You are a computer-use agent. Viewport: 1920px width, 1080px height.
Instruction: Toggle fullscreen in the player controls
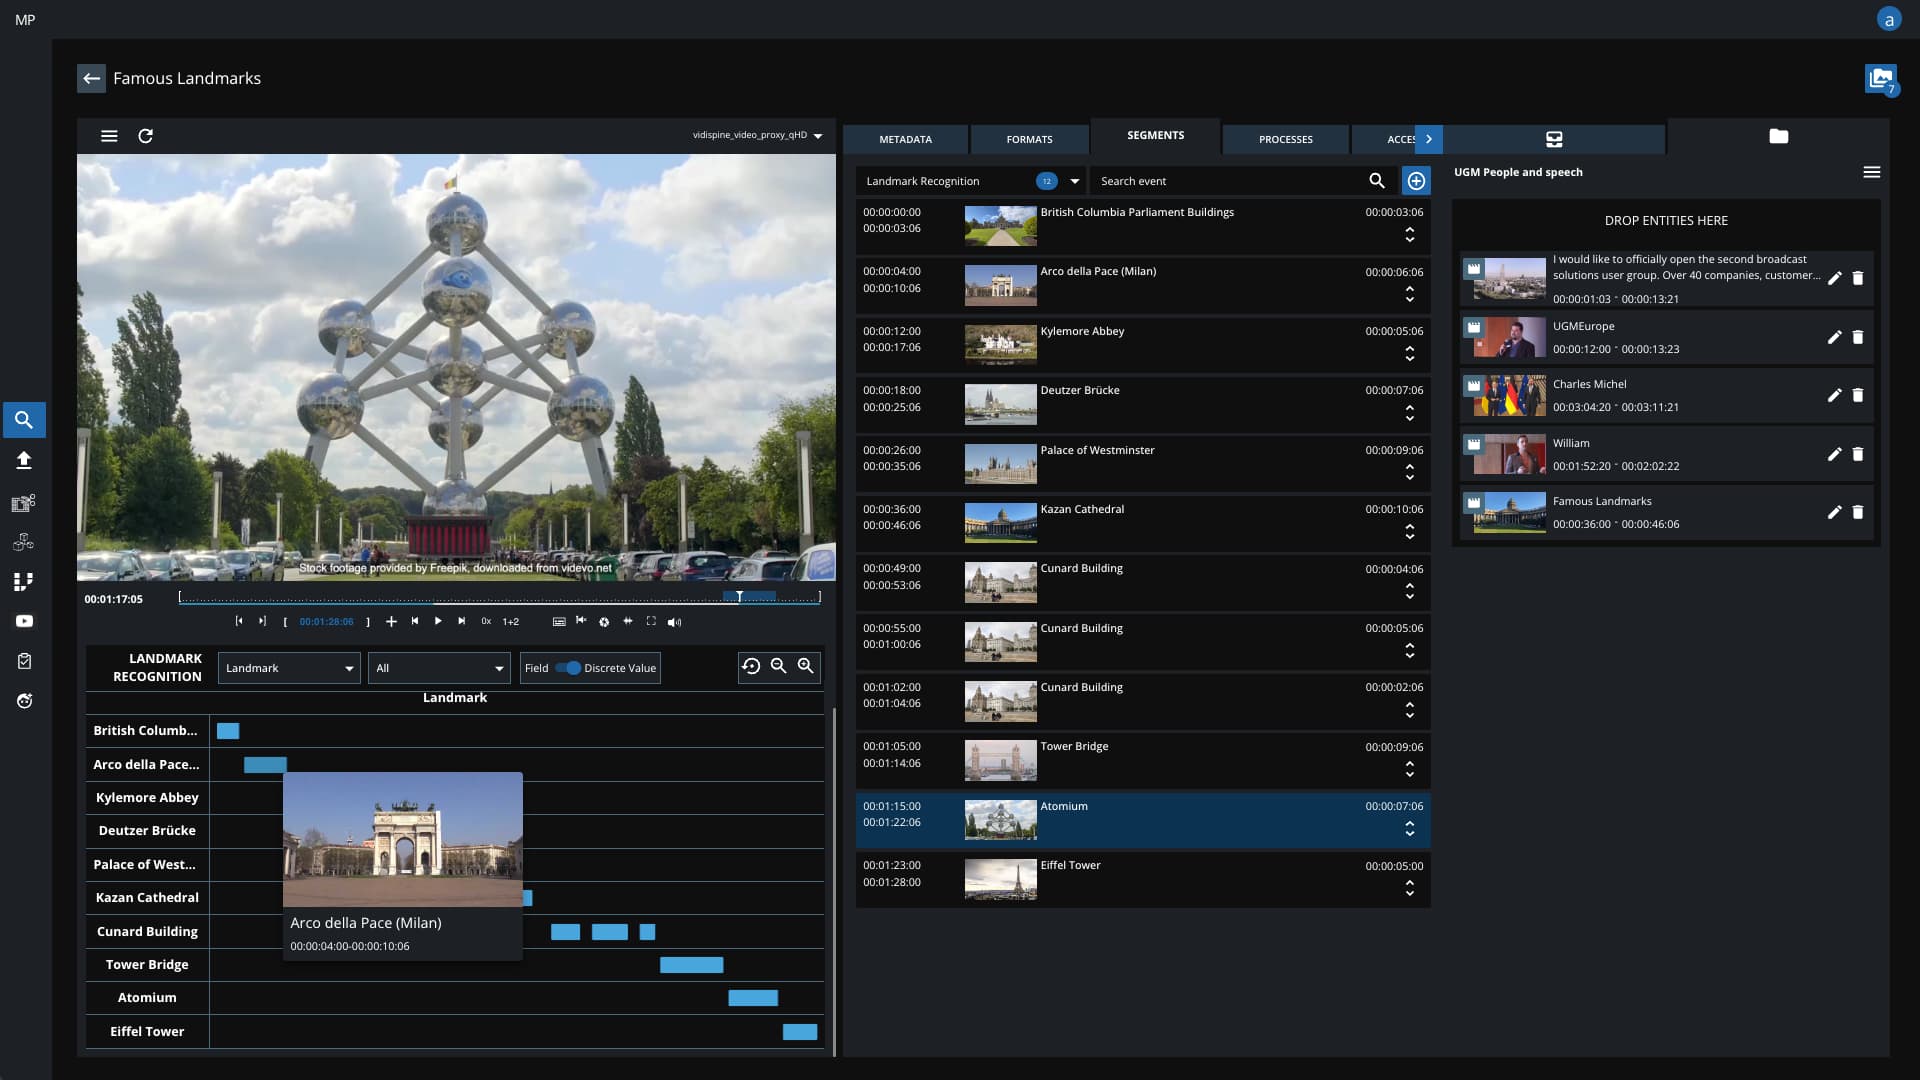click(x=651, y=621)
